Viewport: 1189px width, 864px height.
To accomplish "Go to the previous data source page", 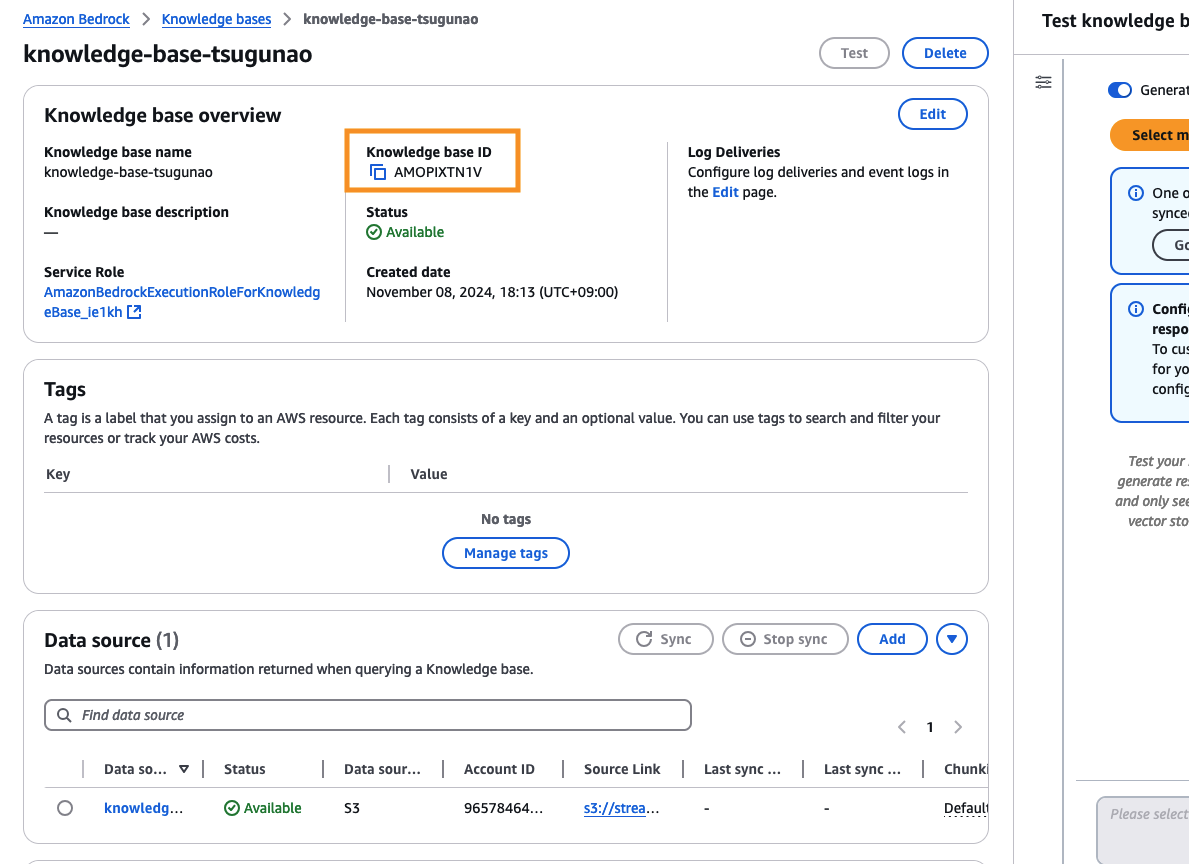I will [902, 727].
